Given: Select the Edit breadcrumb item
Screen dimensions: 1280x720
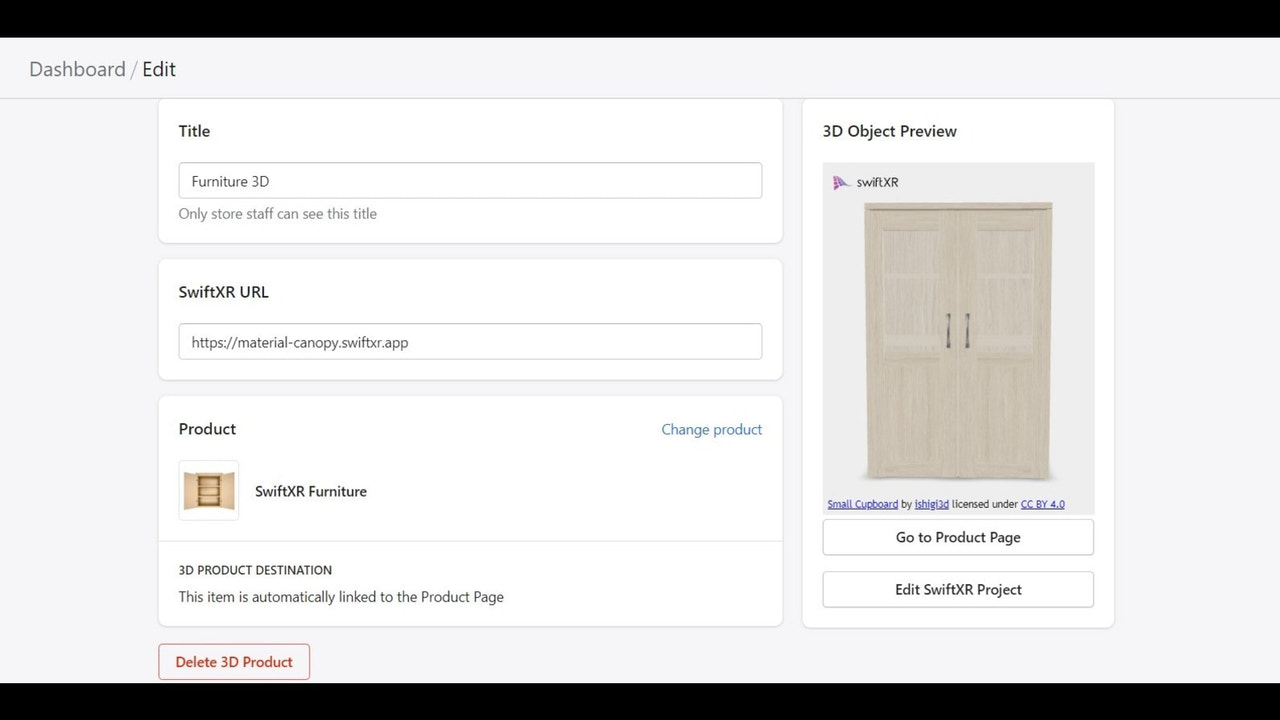Looking at the screenshot, I should (x=159, y=69).
